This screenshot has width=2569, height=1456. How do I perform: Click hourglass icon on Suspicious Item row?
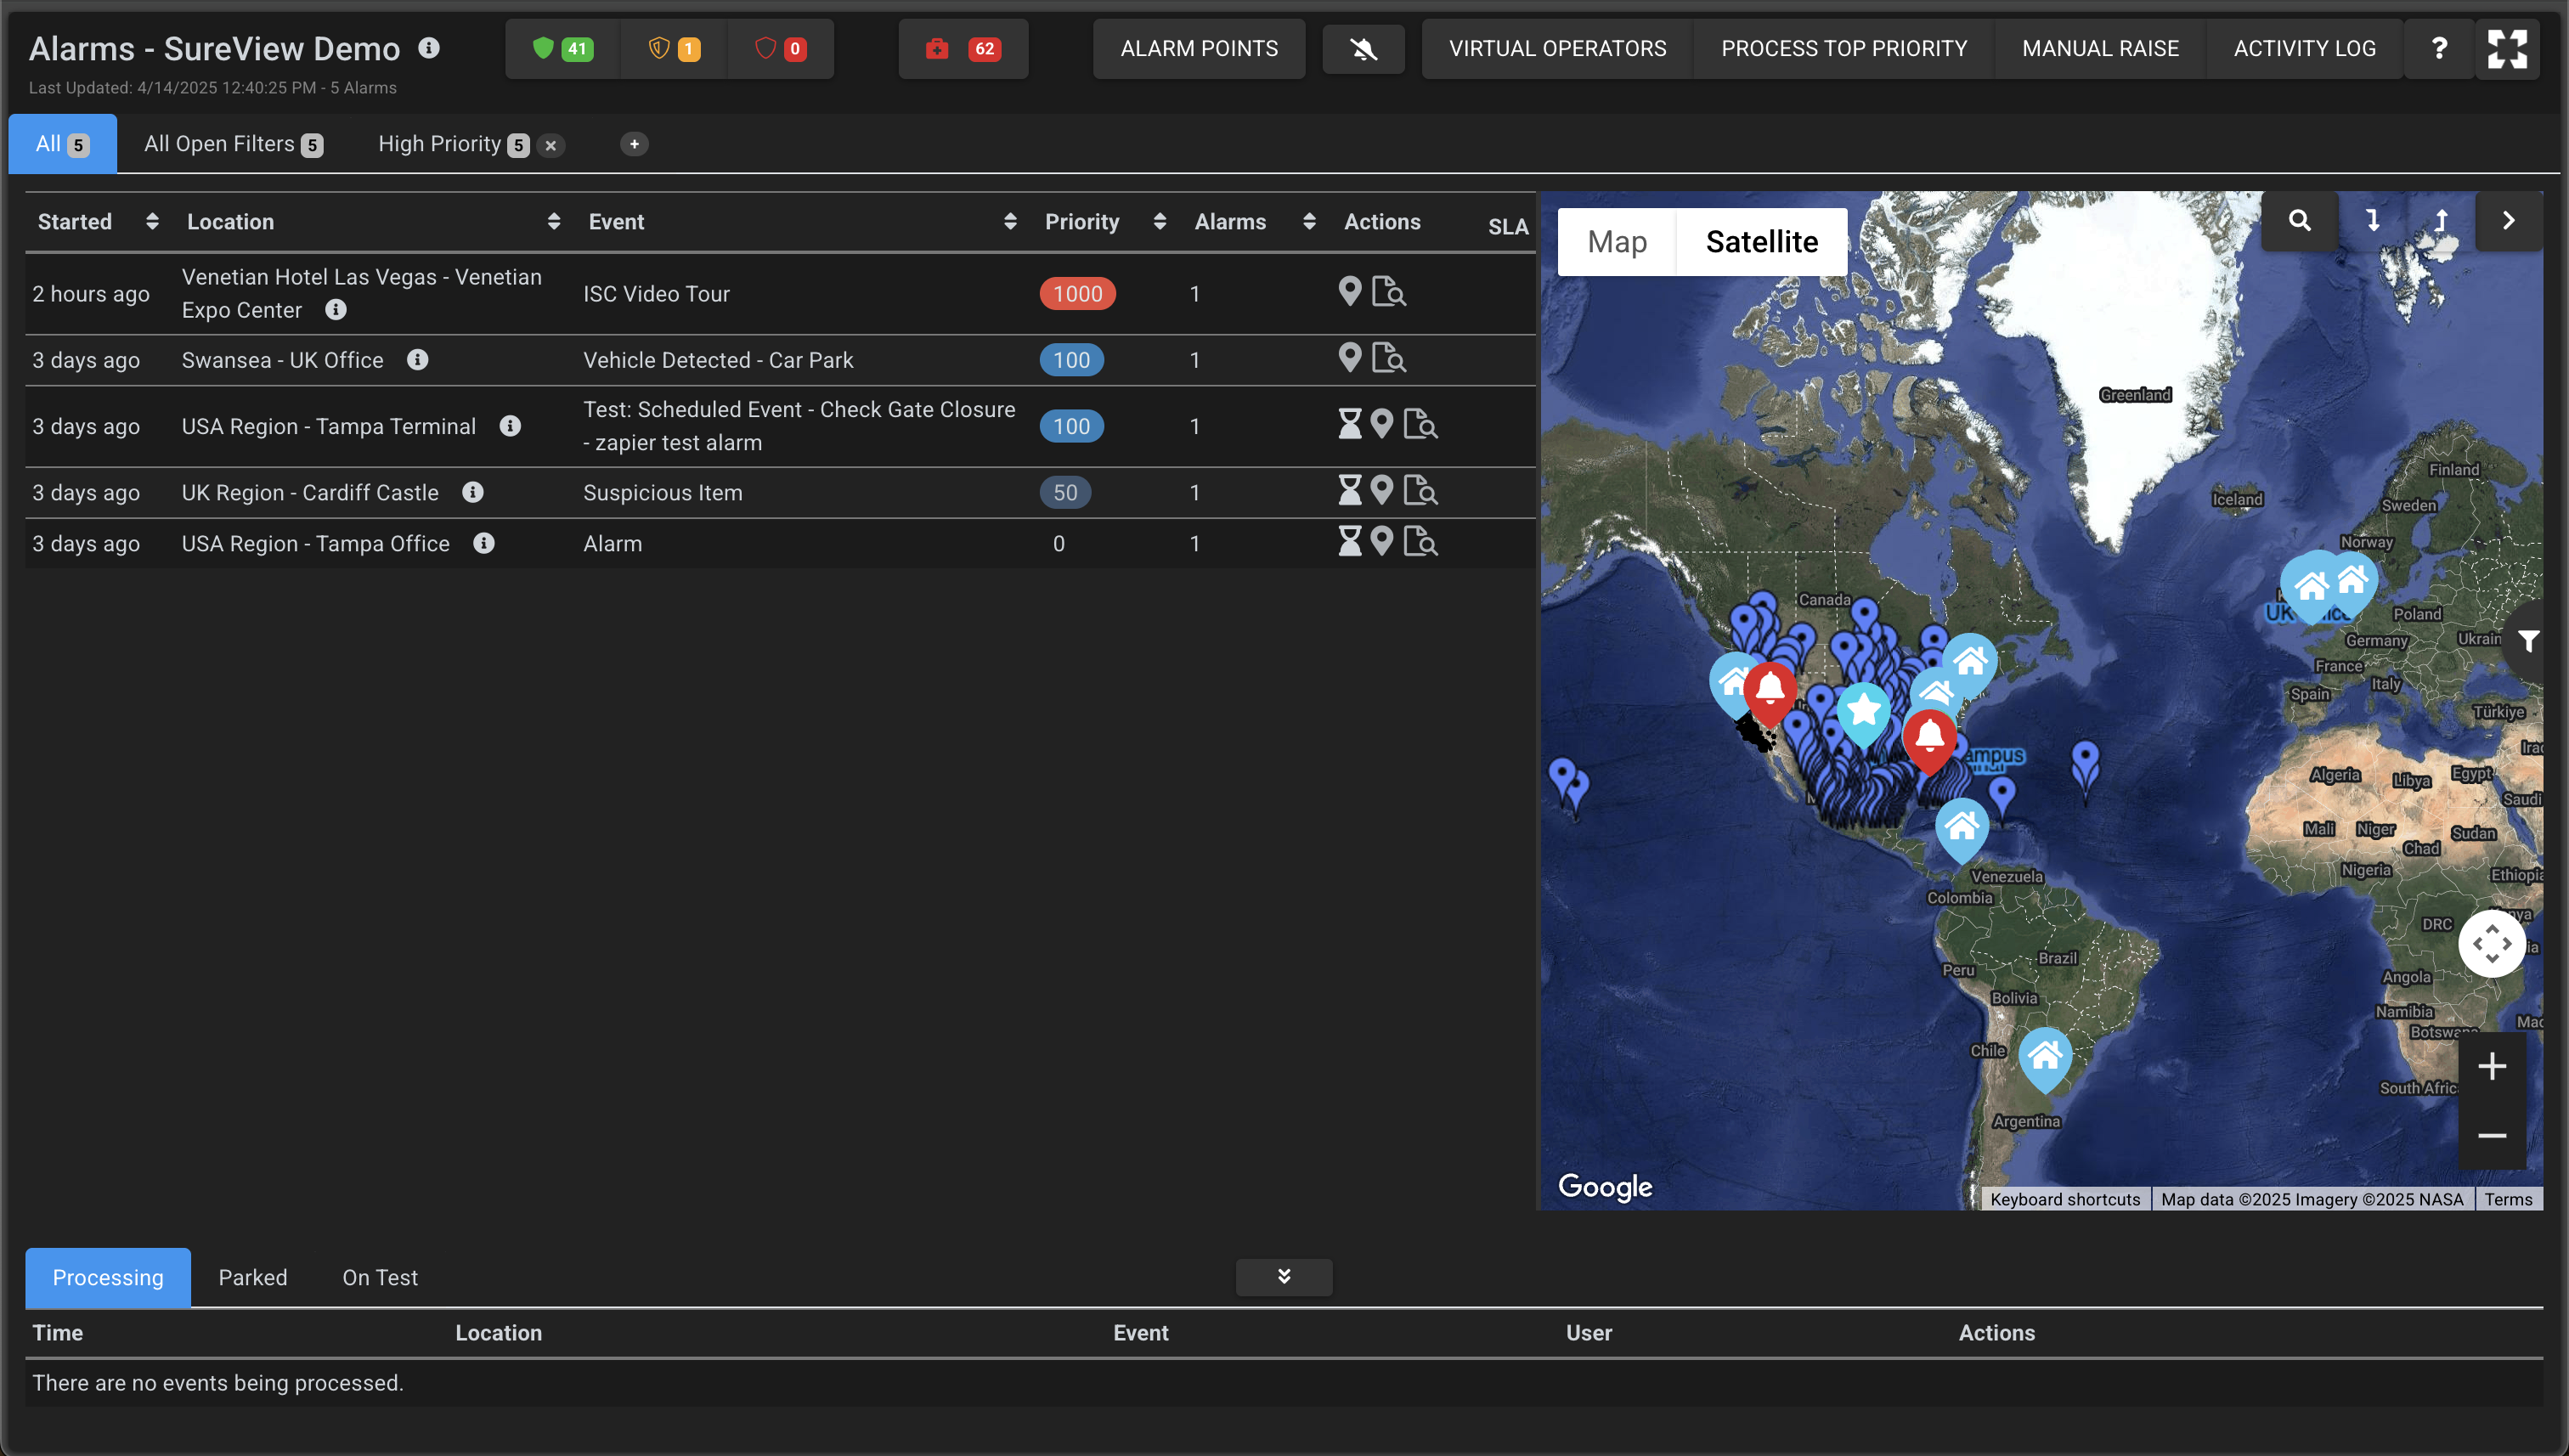tap(1350, 490)
